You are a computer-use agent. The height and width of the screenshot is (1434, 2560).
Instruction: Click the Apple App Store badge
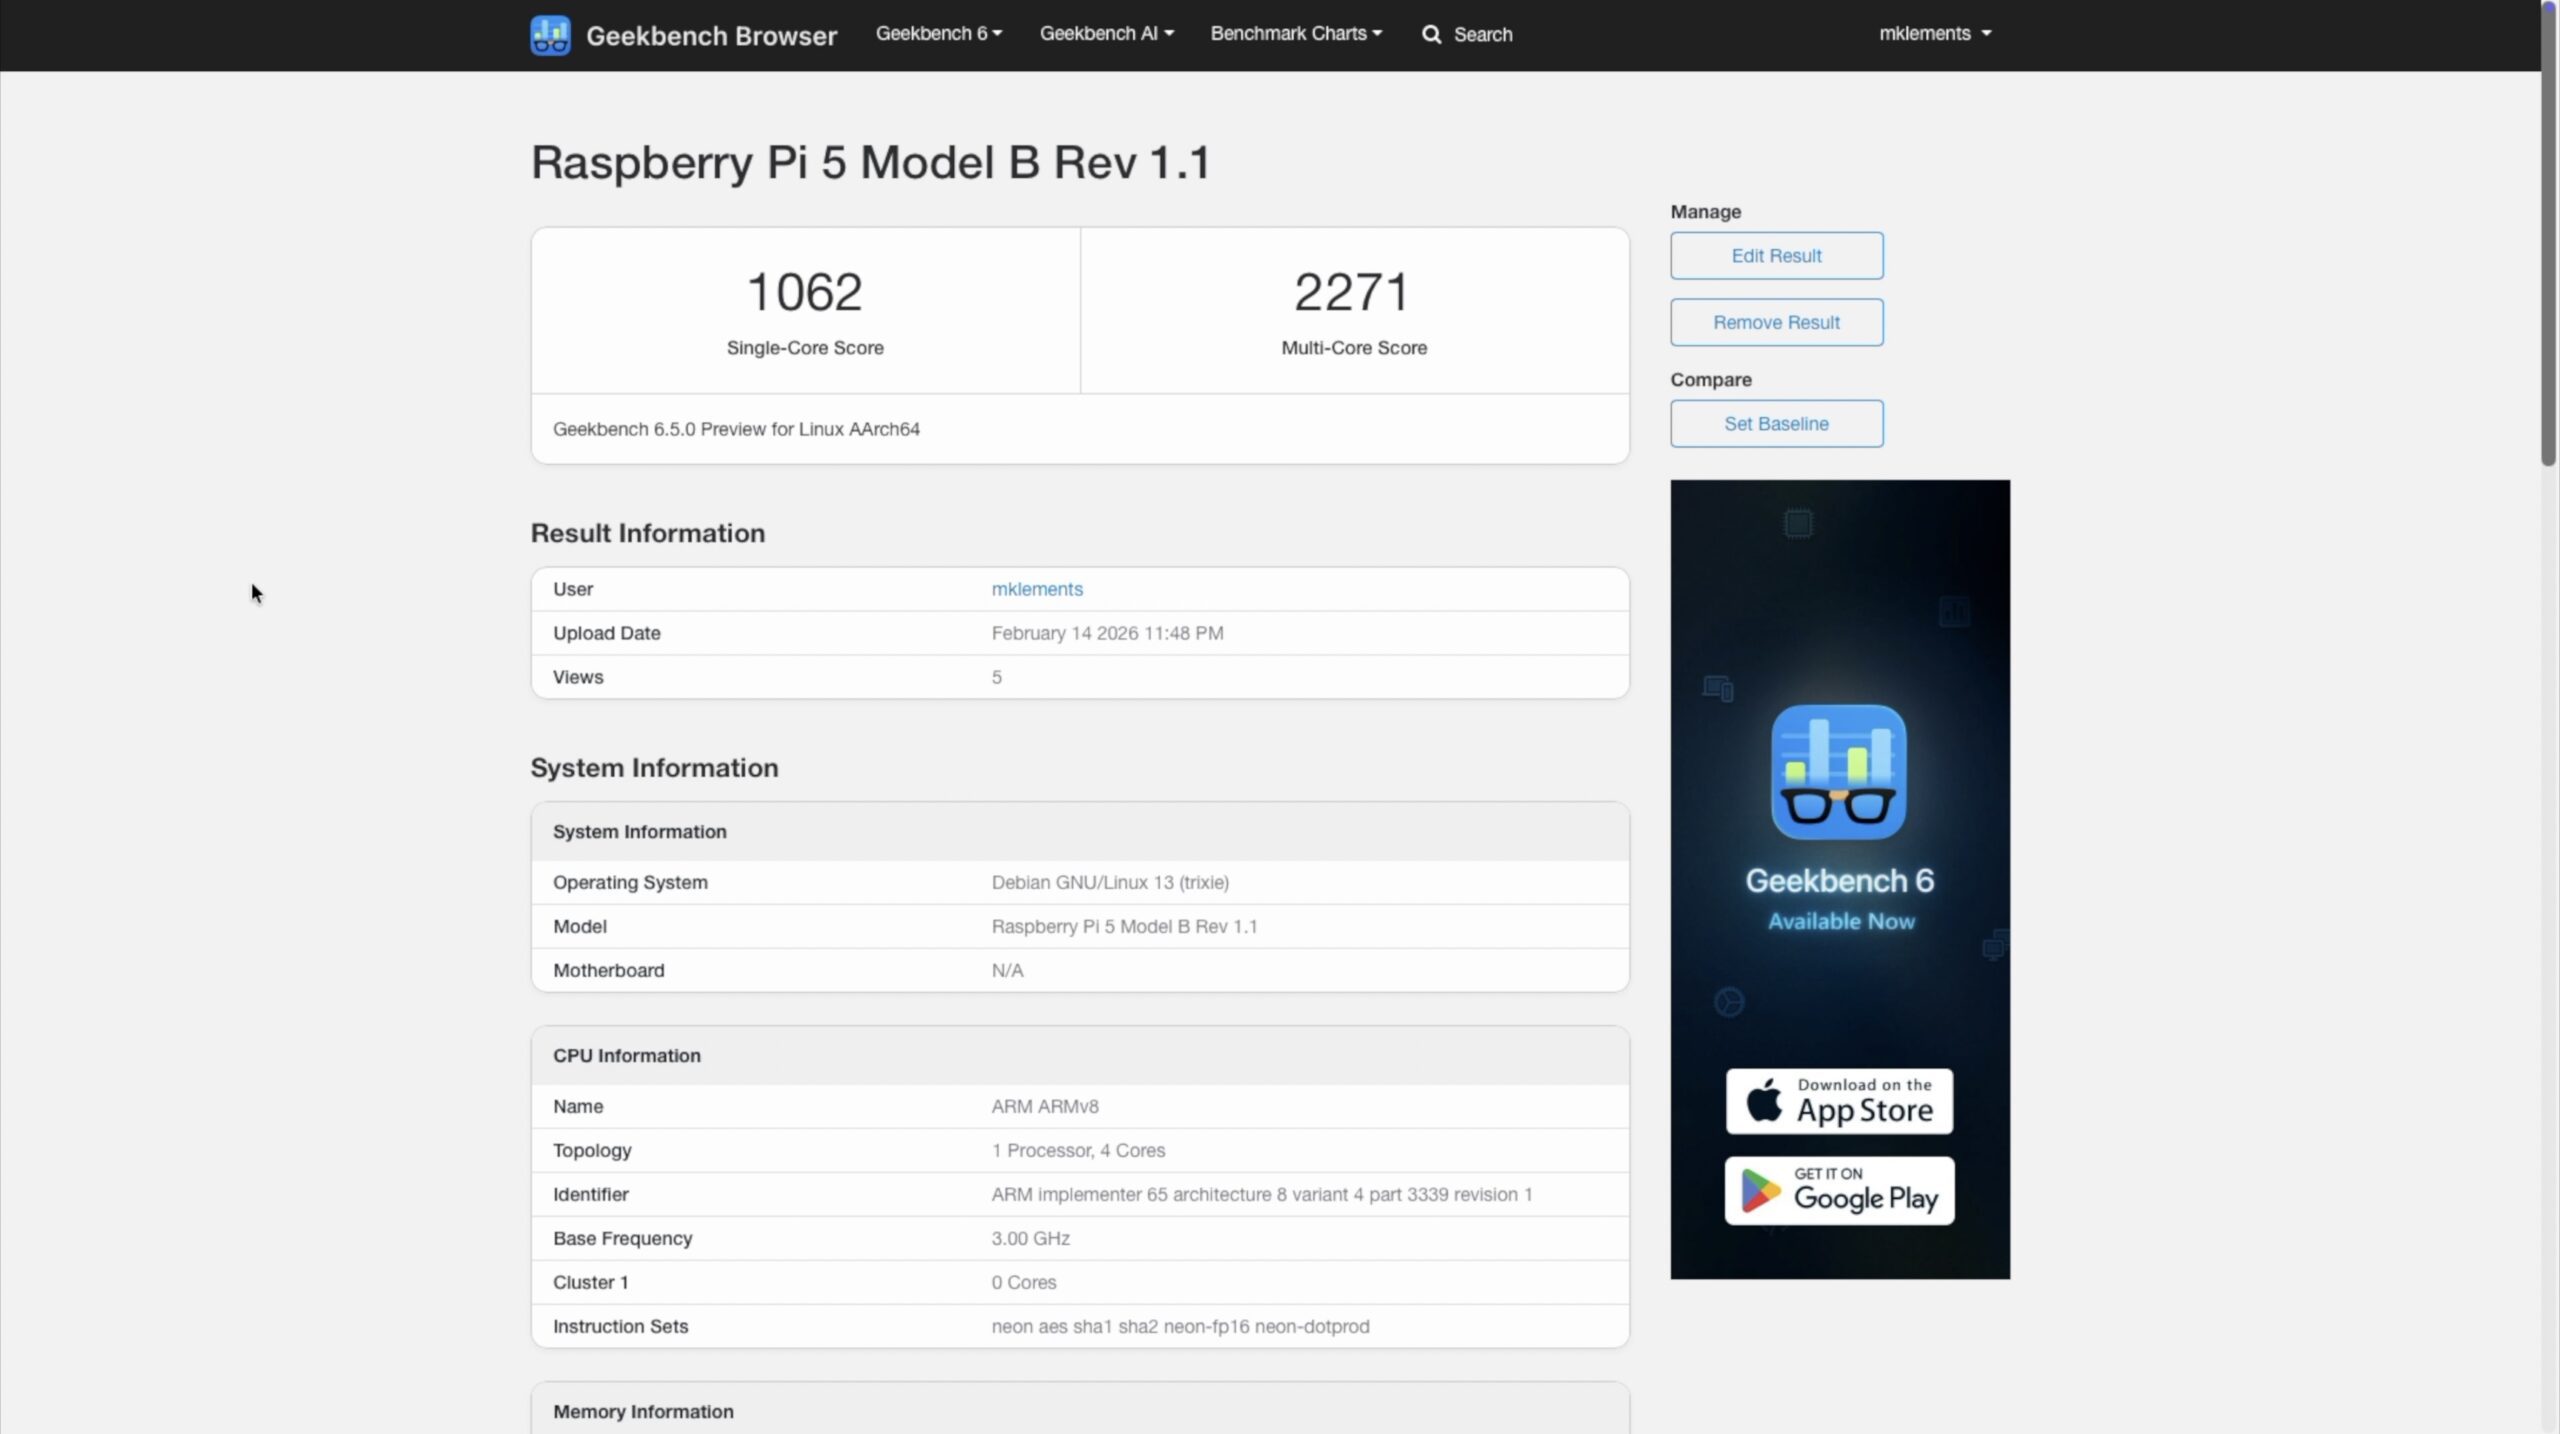pyautogui.click(x=1838, y=1101)
